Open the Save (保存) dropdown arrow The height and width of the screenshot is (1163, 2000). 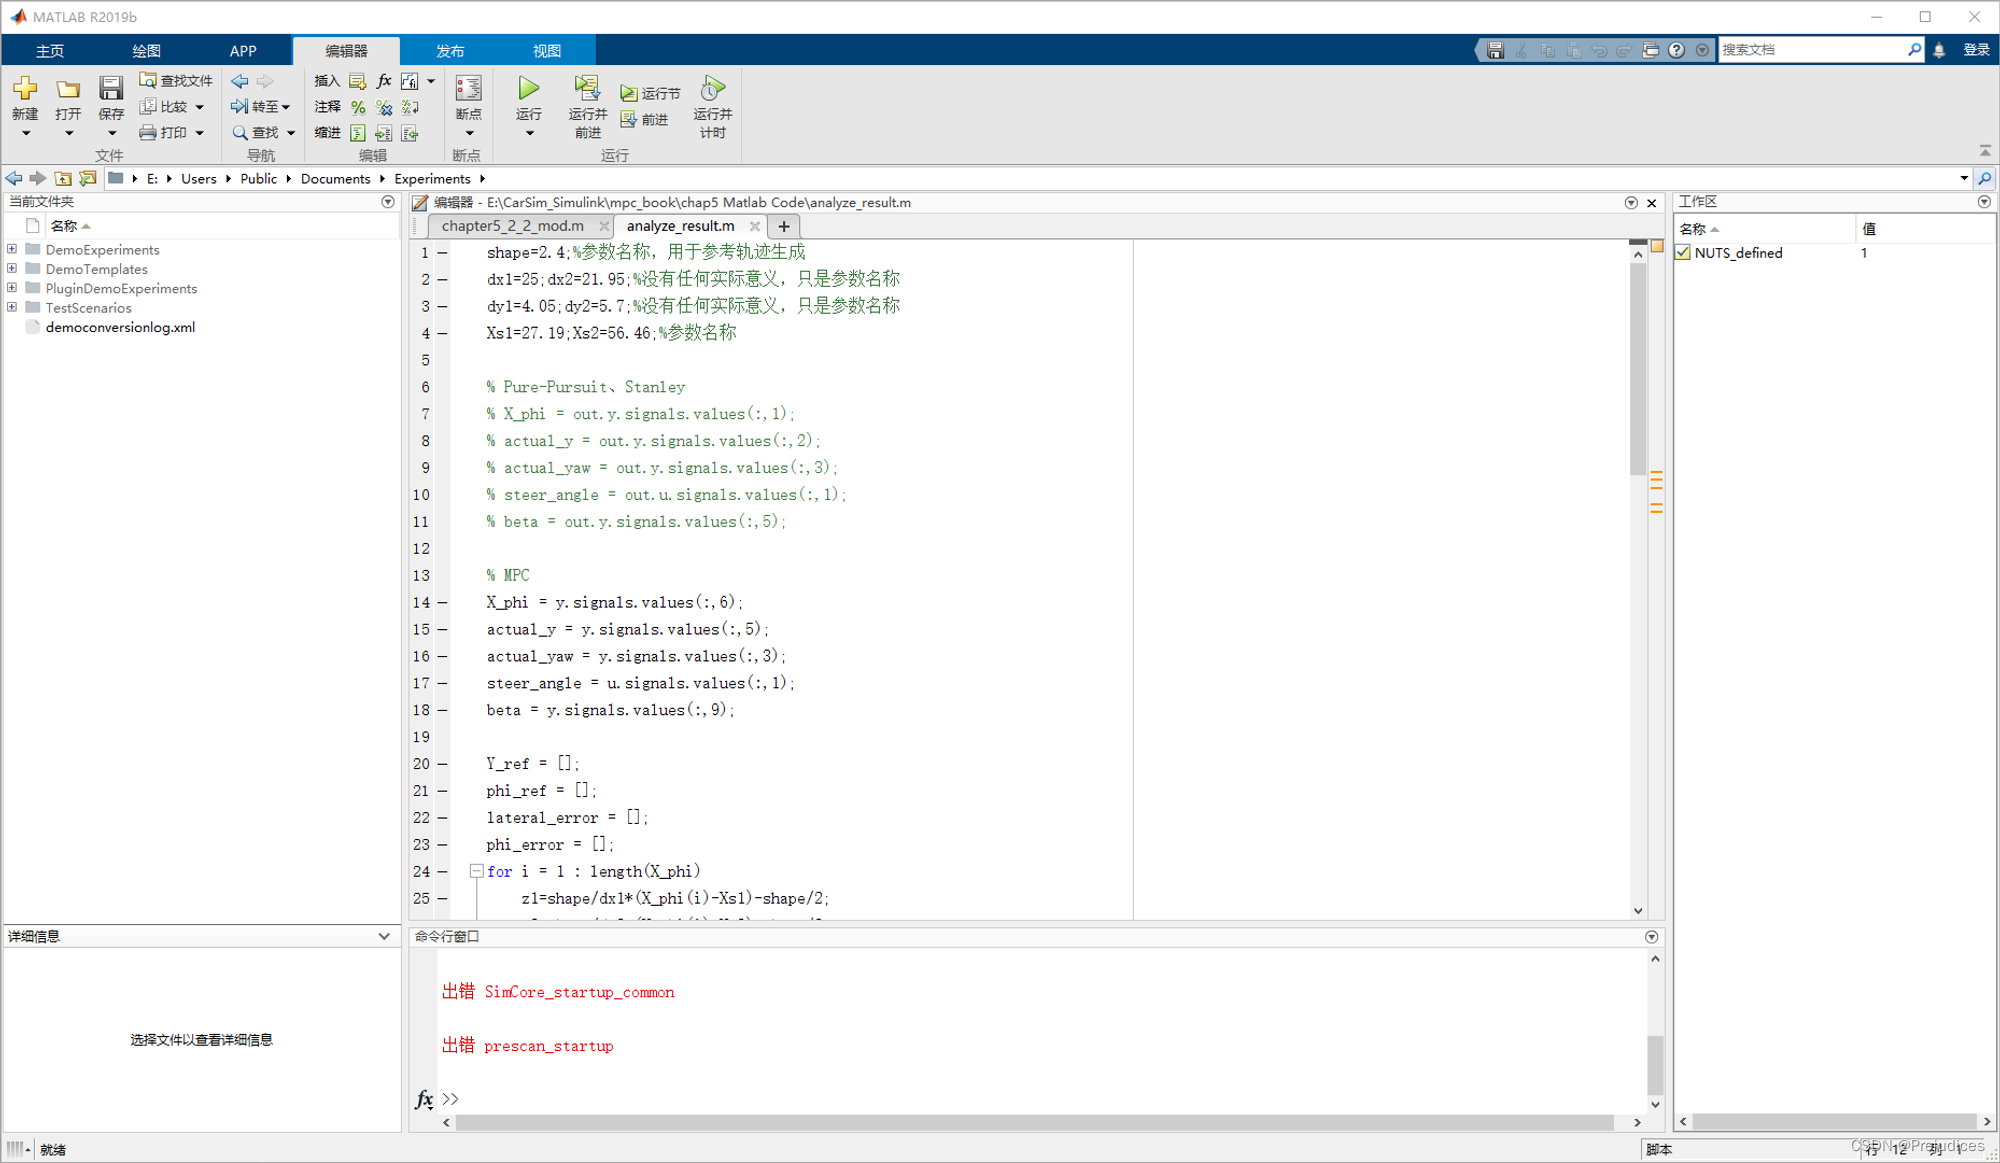[111, 133]
